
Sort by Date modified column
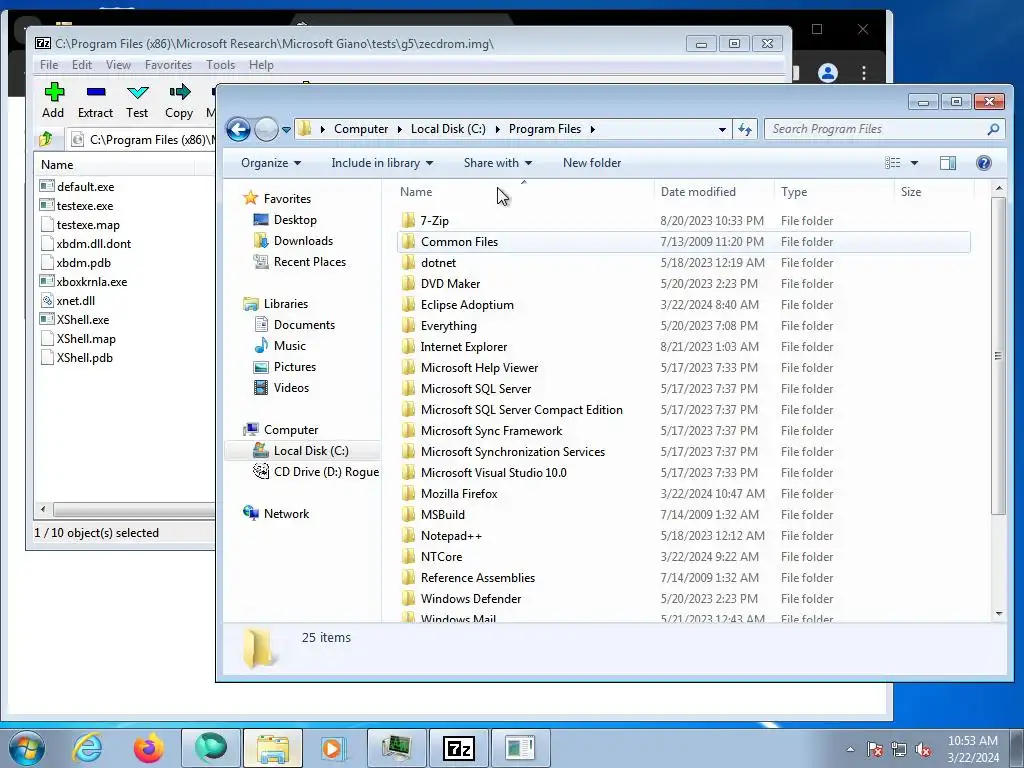click(x=714, y=192)
